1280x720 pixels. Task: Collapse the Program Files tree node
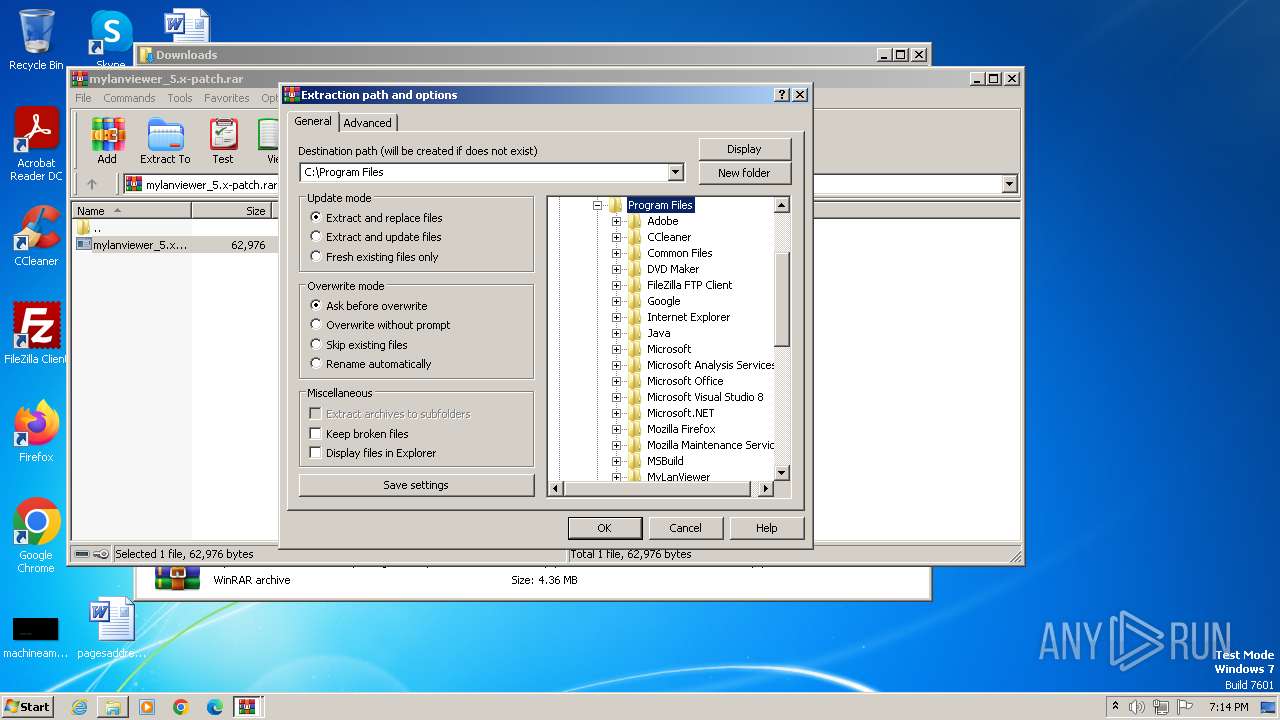(x=597, y=205)
